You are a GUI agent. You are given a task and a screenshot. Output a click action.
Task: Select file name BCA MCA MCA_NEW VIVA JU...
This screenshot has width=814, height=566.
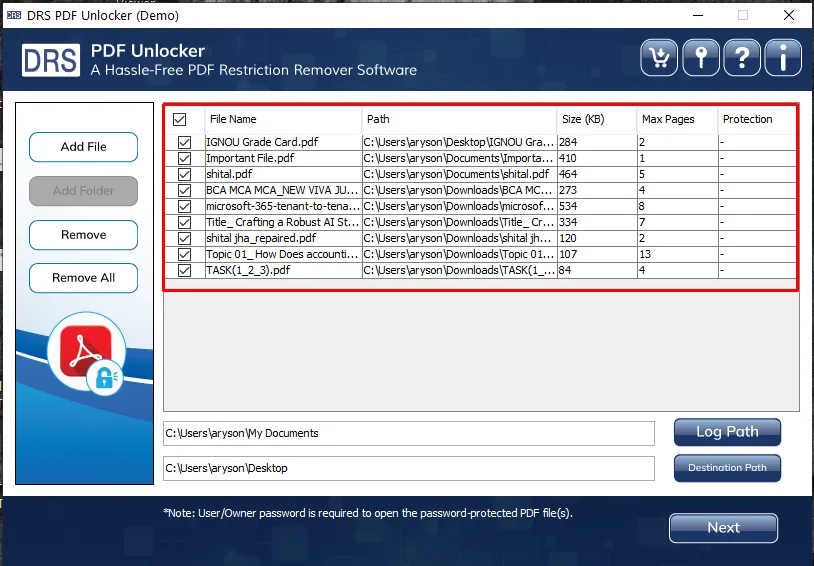282,191
